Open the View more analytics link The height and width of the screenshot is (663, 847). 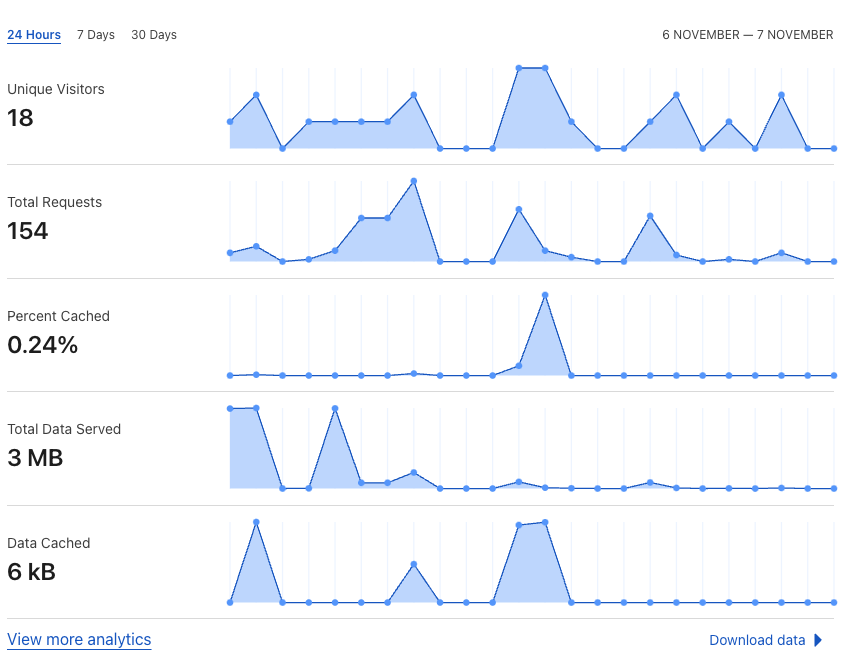79,640
